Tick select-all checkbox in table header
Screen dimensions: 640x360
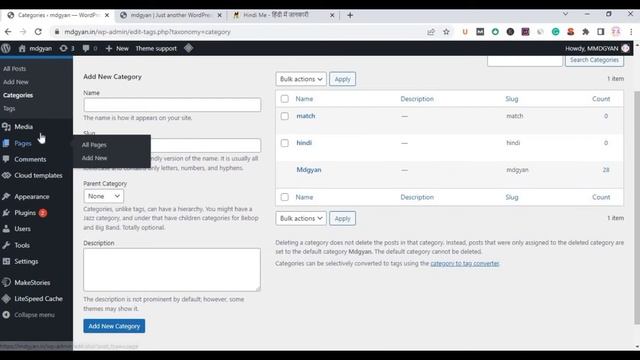pyautogui.click(x=284, y=99)
